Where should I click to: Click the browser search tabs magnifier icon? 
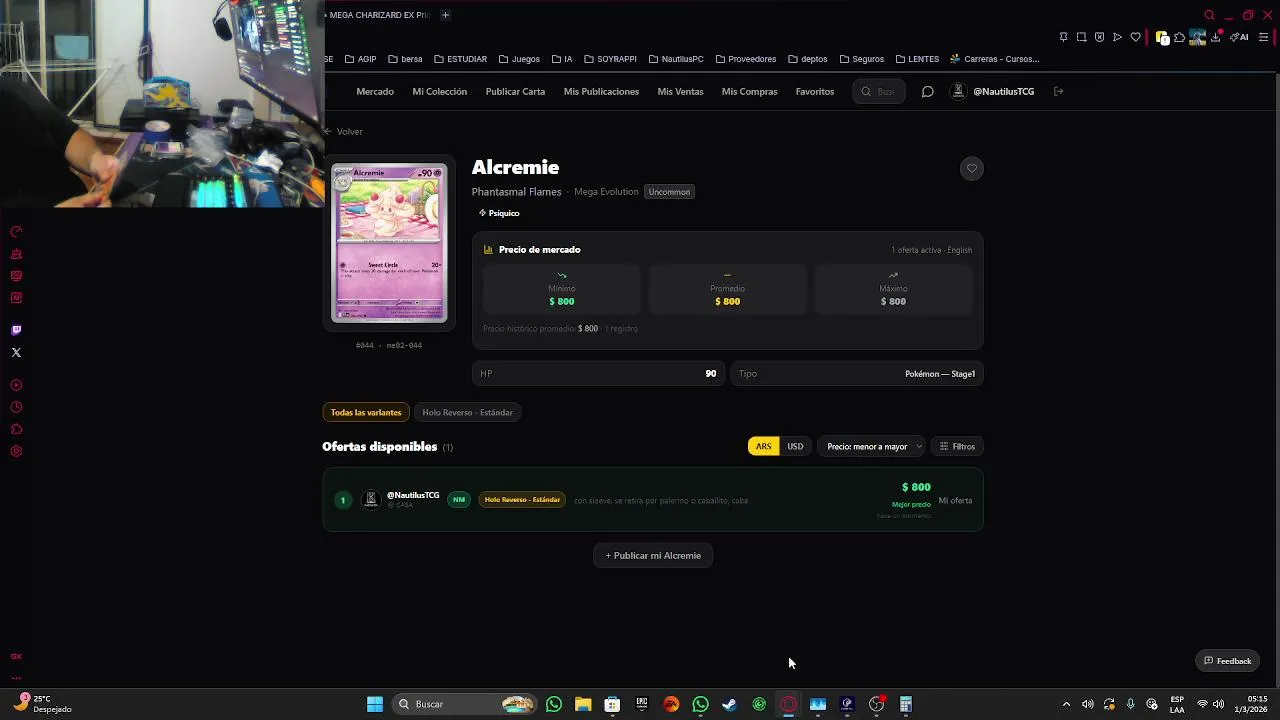[1209, 15]
